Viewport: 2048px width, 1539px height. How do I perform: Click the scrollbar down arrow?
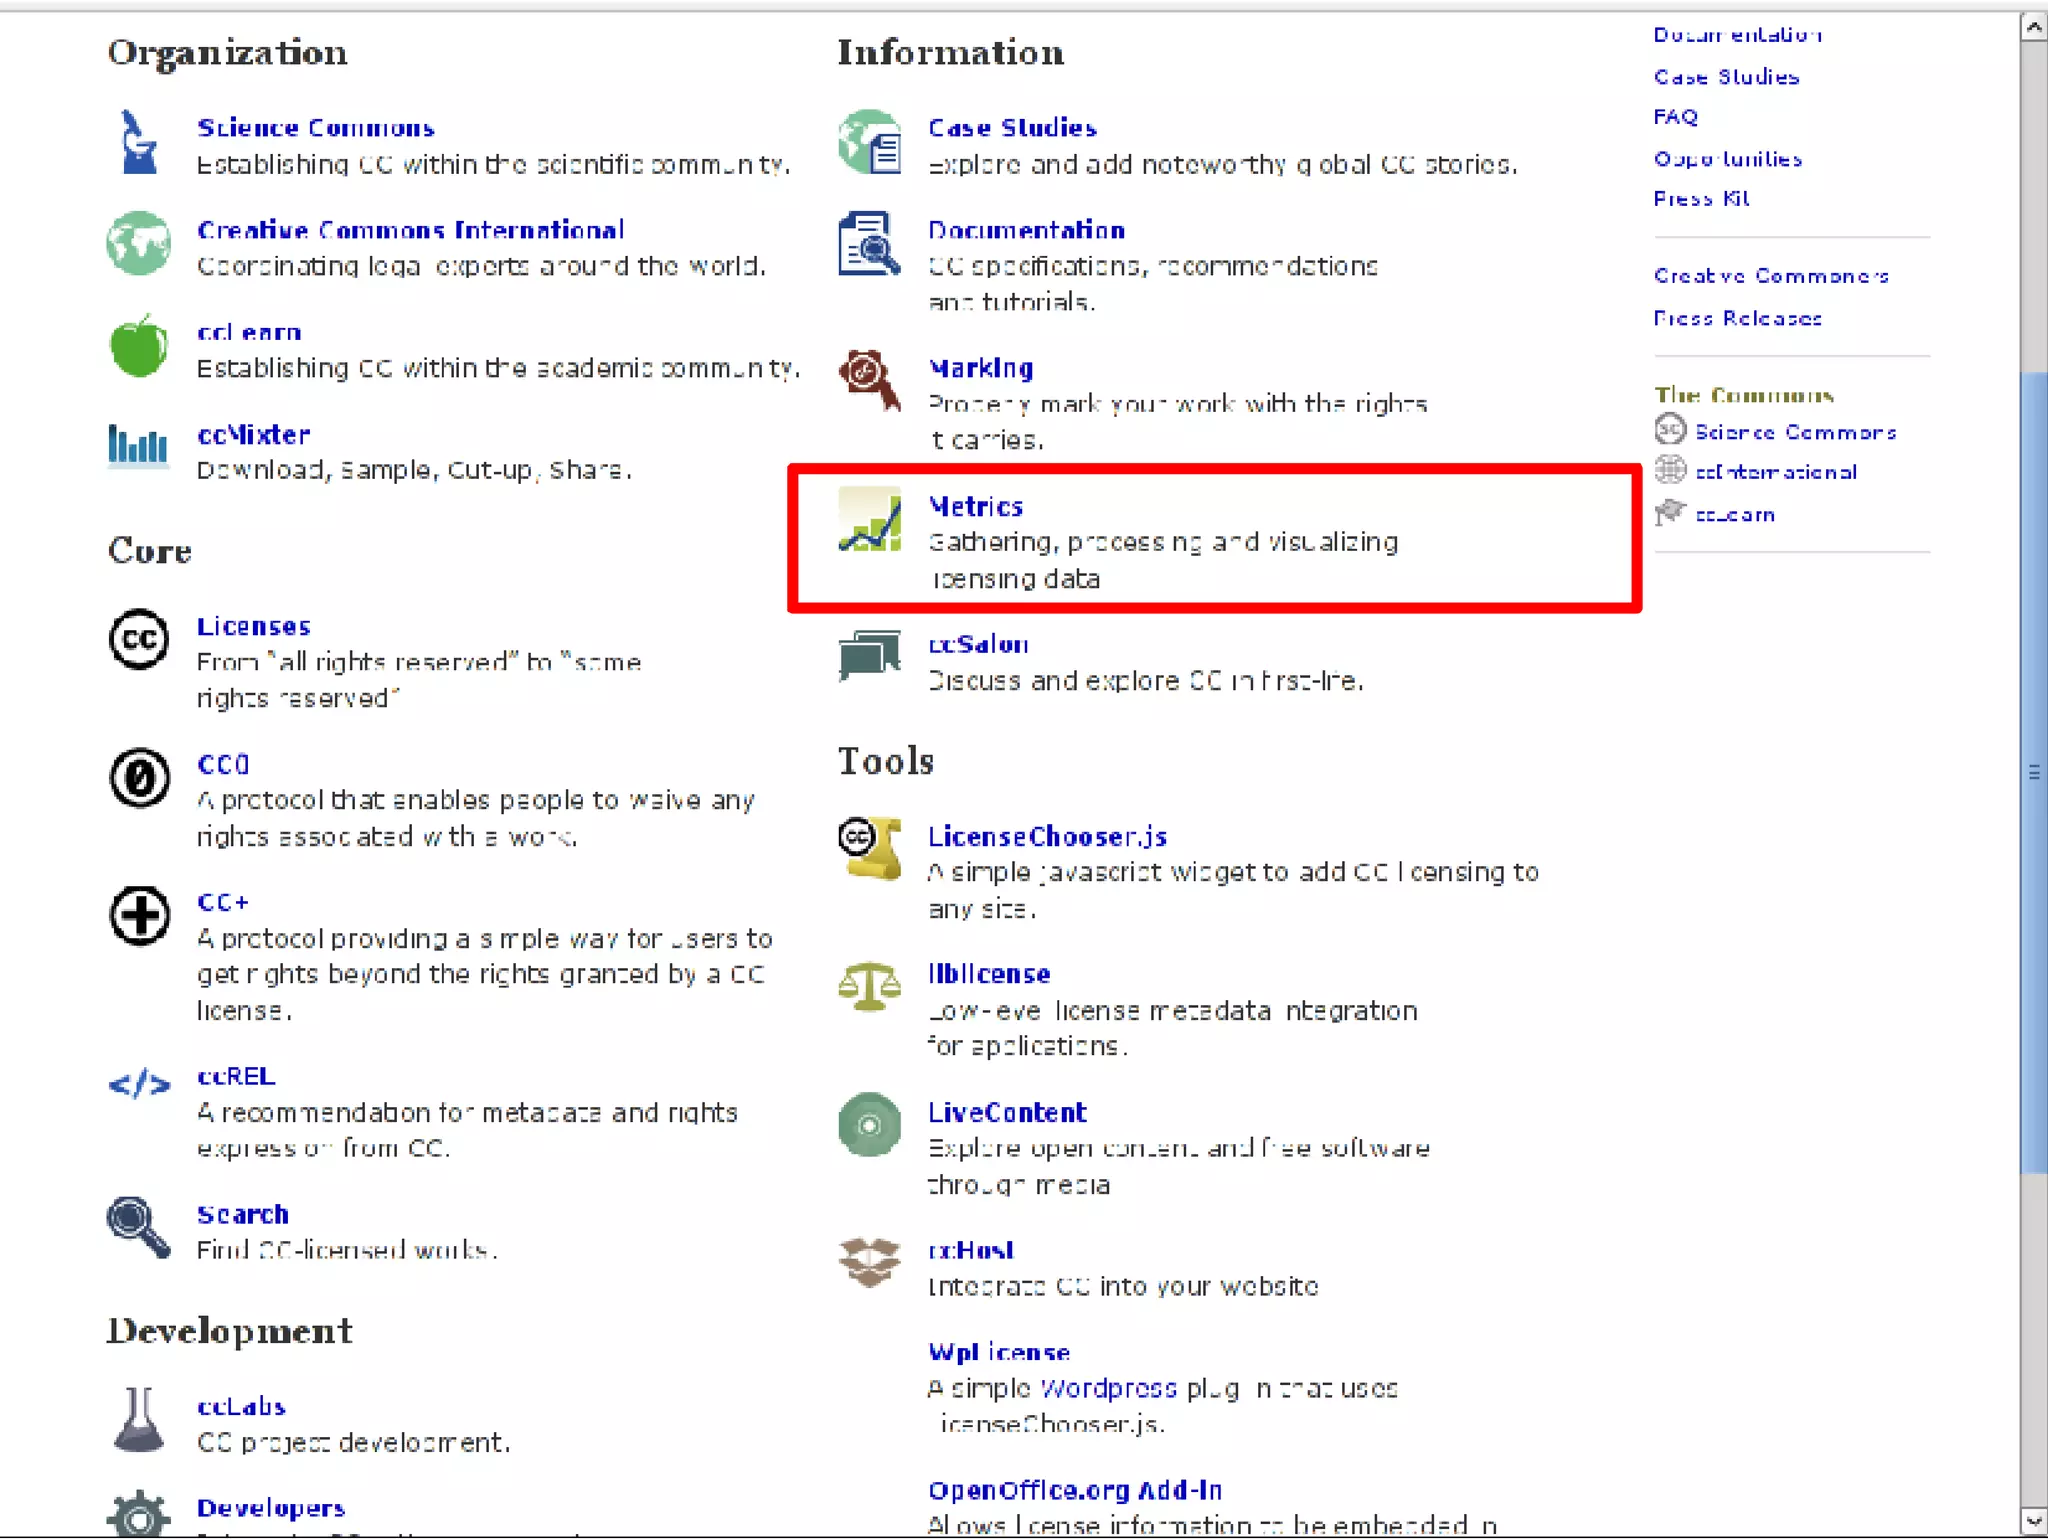2033,1522
